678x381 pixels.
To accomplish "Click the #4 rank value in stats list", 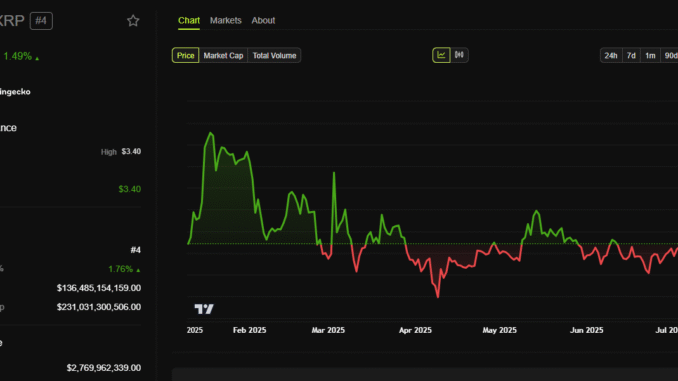I will pyautogui.click(x=136, y=250).
